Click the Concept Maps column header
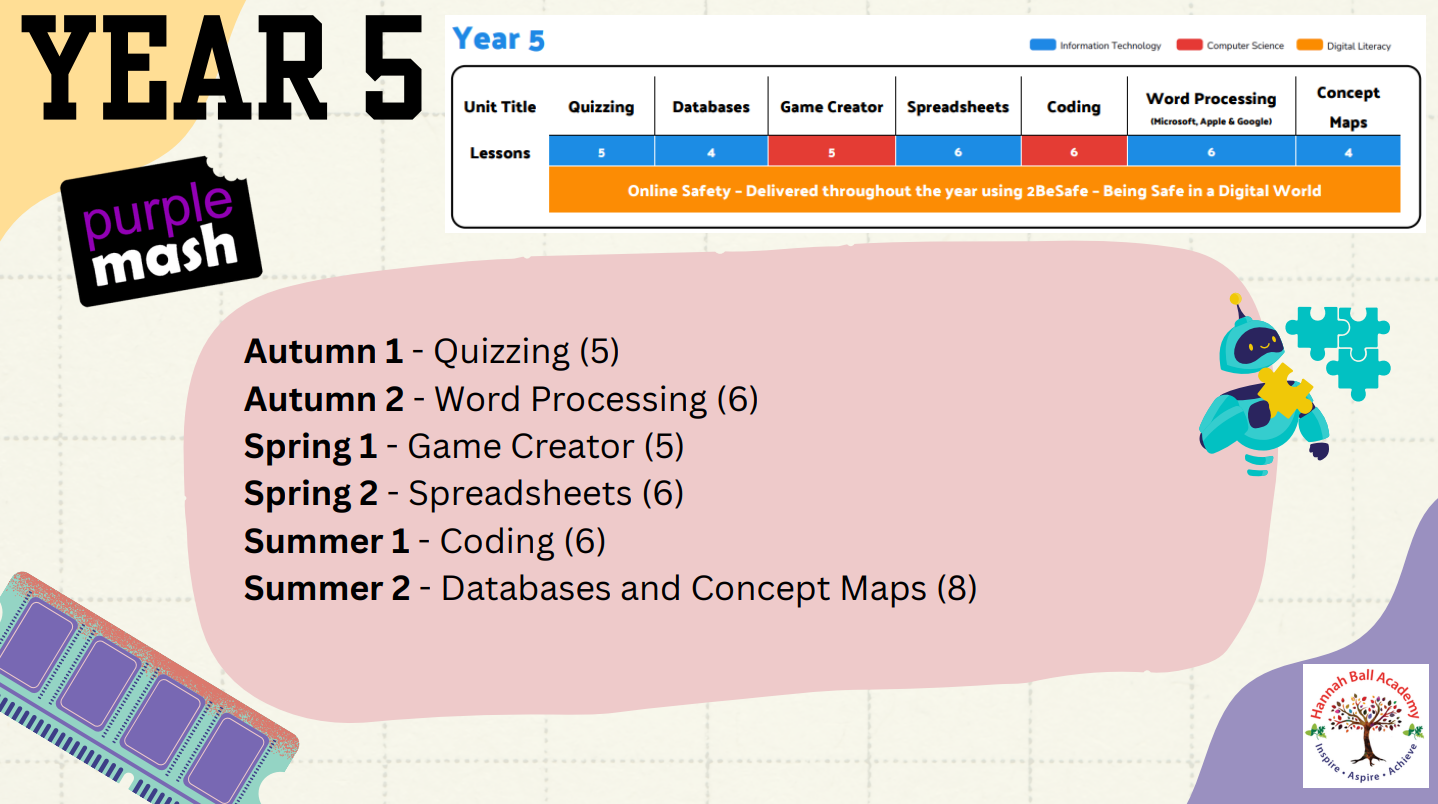Screen dimensions: 1438x804 pos(1348,107)
